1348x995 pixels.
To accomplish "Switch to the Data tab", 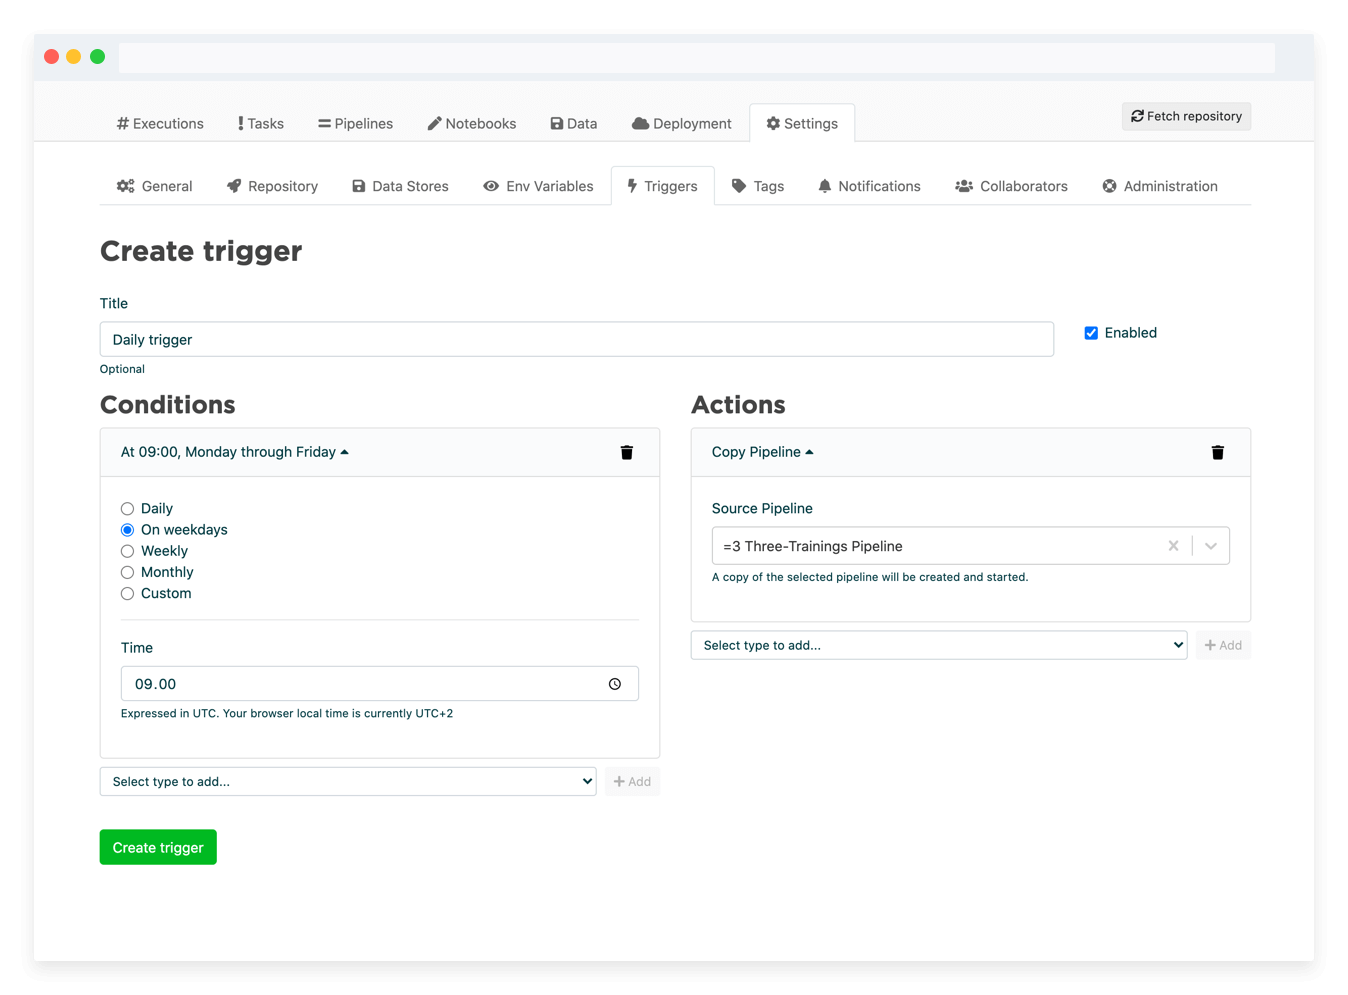I will tap(574, 124).
